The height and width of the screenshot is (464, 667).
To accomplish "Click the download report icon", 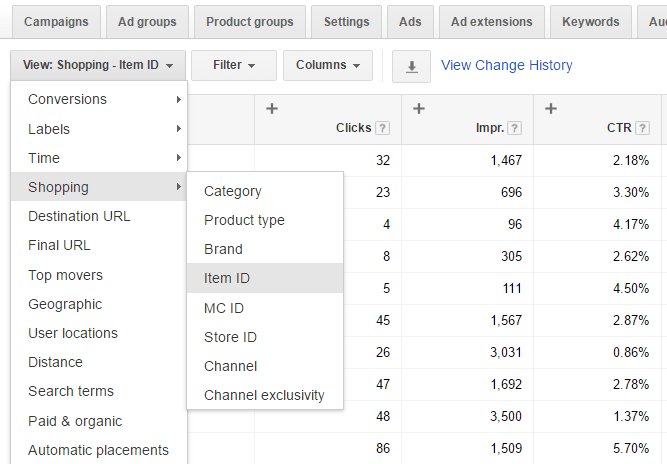I will [x=411, y=66].
